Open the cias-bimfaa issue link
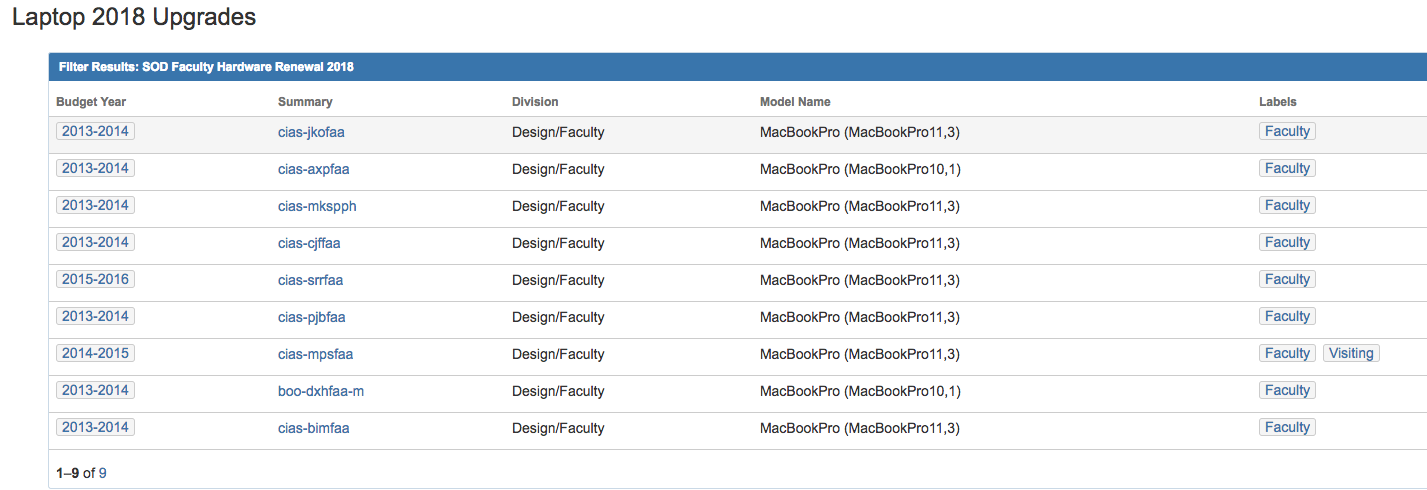1427x490 pixels. point(313,428)
